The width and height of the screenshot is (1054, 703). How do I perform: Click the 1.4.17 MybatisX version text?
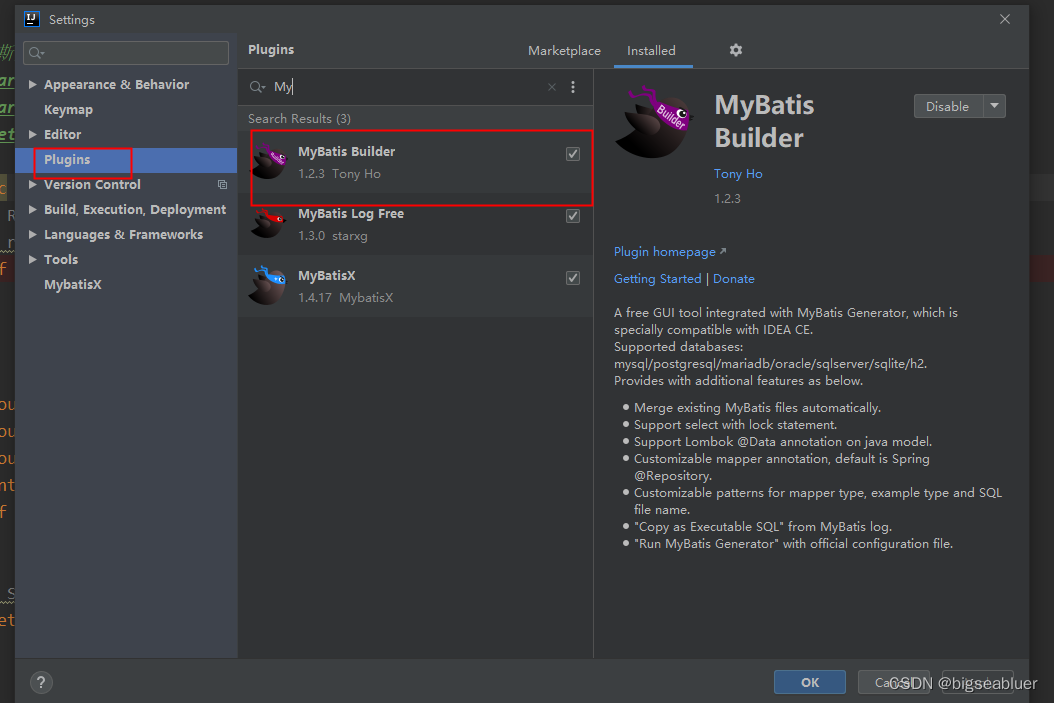pos(346,298)
